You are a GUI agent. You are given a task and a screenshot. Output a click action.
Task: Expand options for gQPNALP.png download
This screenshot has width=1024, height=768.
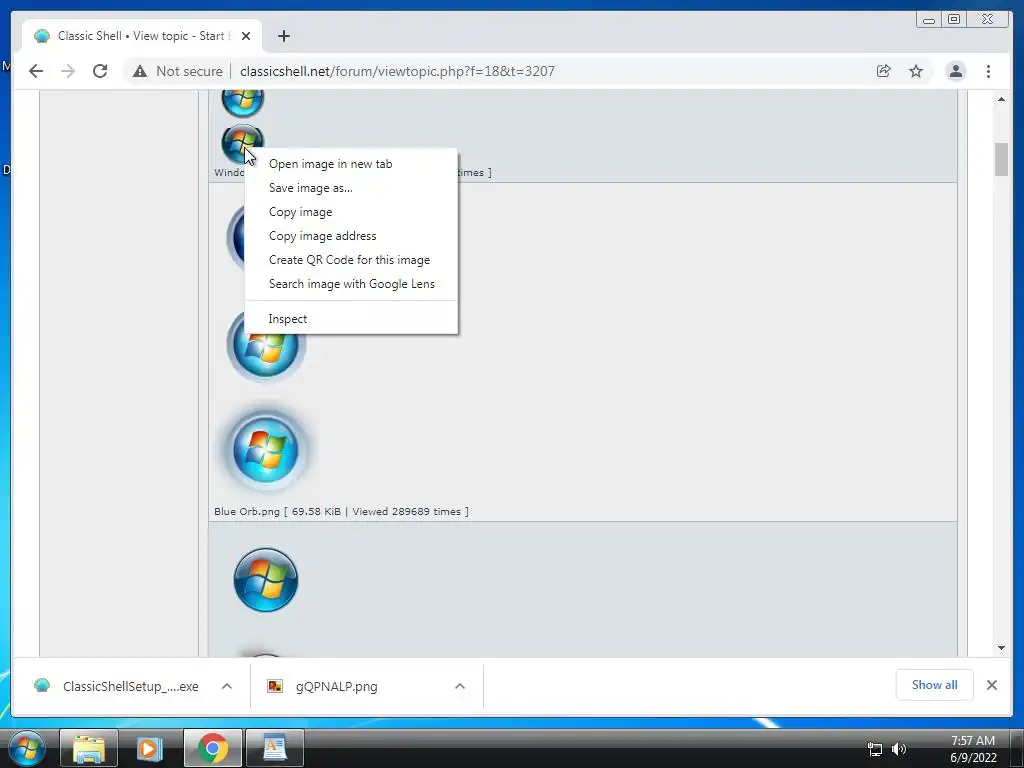[x=460, y=686]
